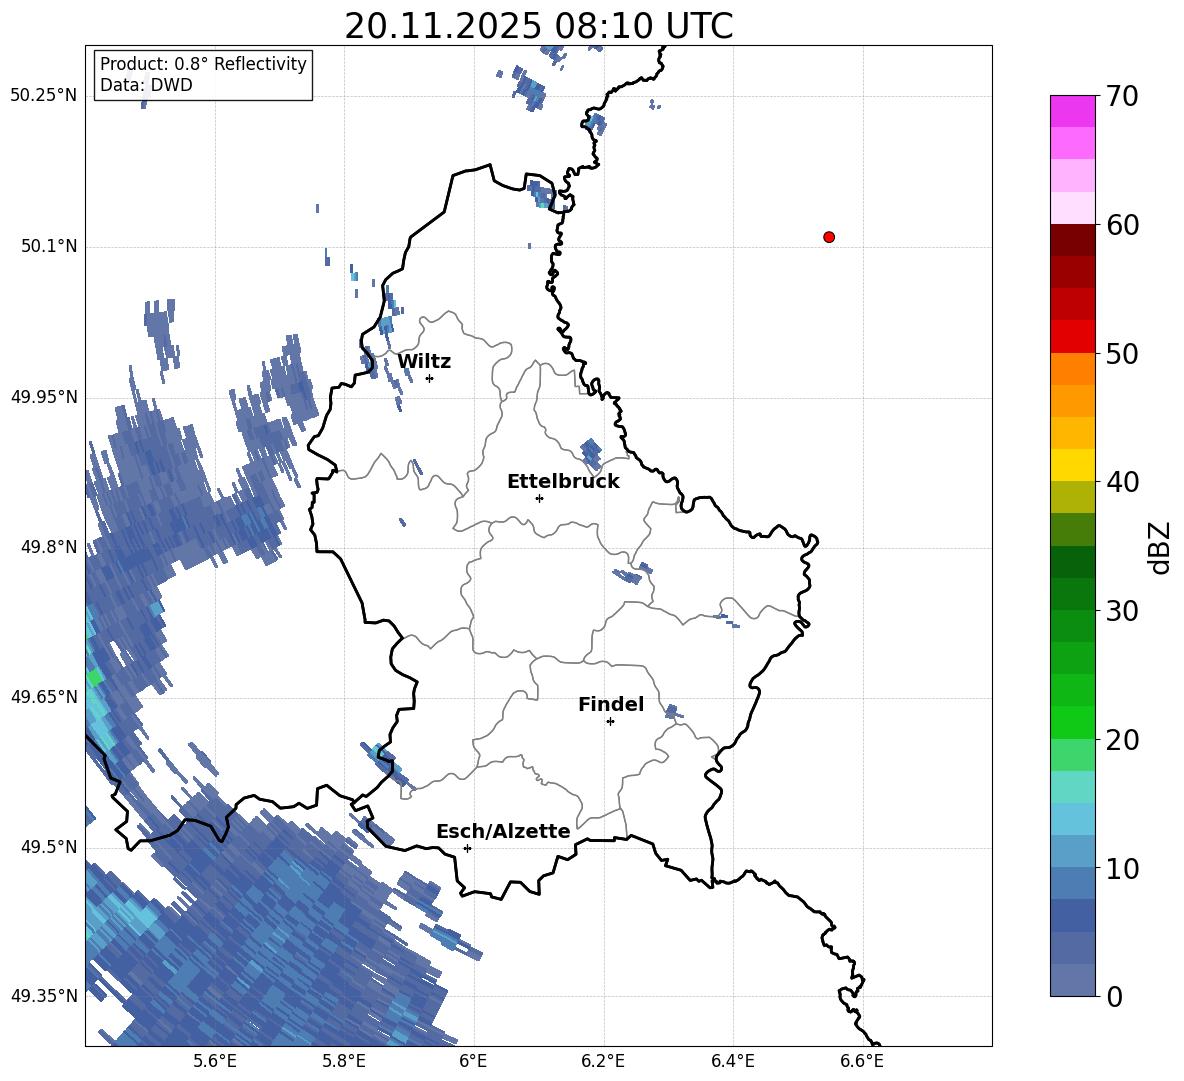Click the 6.6°E longitude label
This screenshot has width=1184, height=1081.
click(862, 1061)
